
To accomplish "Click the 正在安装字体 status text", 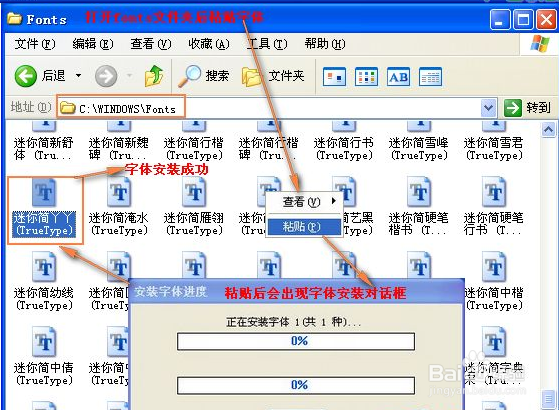I will (293, 322).
